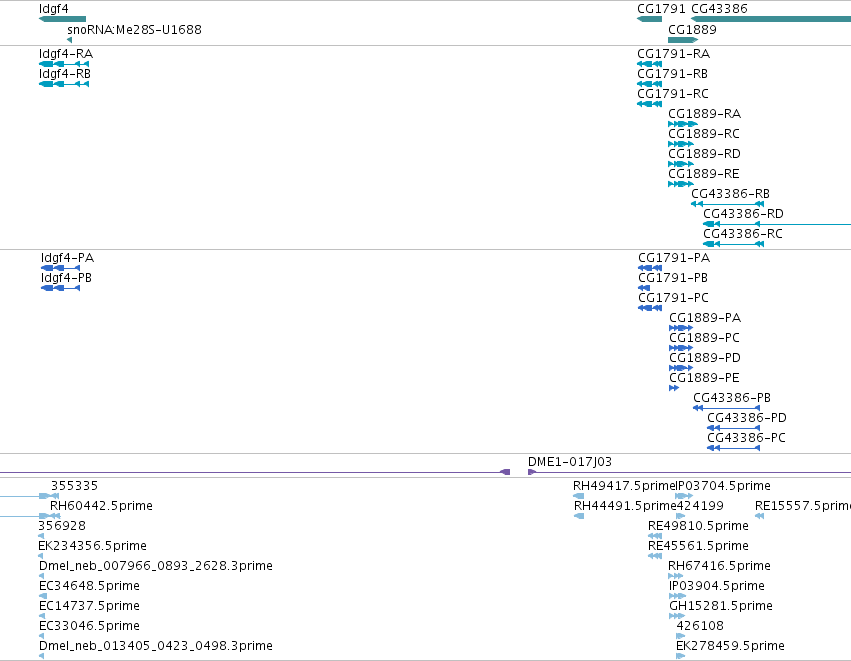Click the CG43386 gene label

719,9
